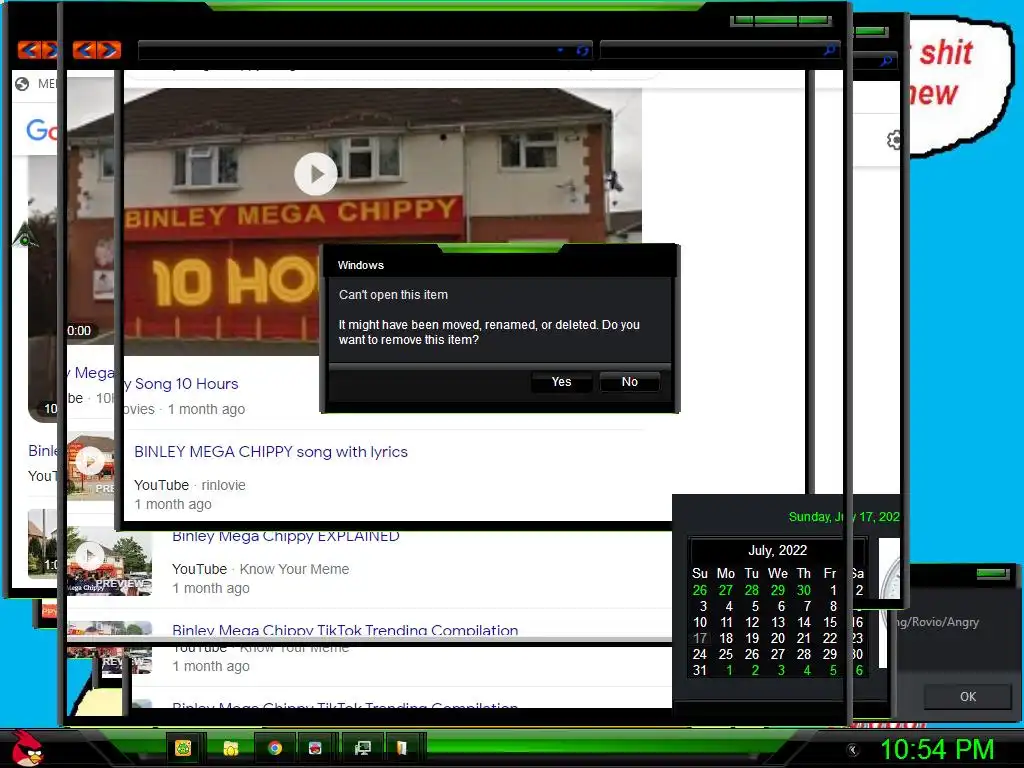Open the yellow folder taskbar icon

[x=231, y=748]
